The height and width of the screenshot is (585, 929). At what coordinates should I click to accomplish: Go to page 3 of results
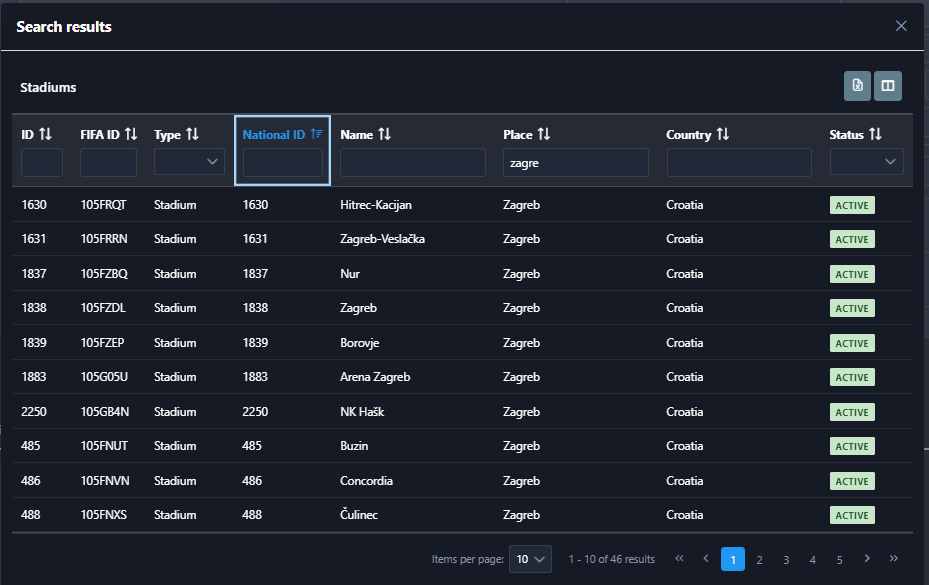click(x=787, y=559)
